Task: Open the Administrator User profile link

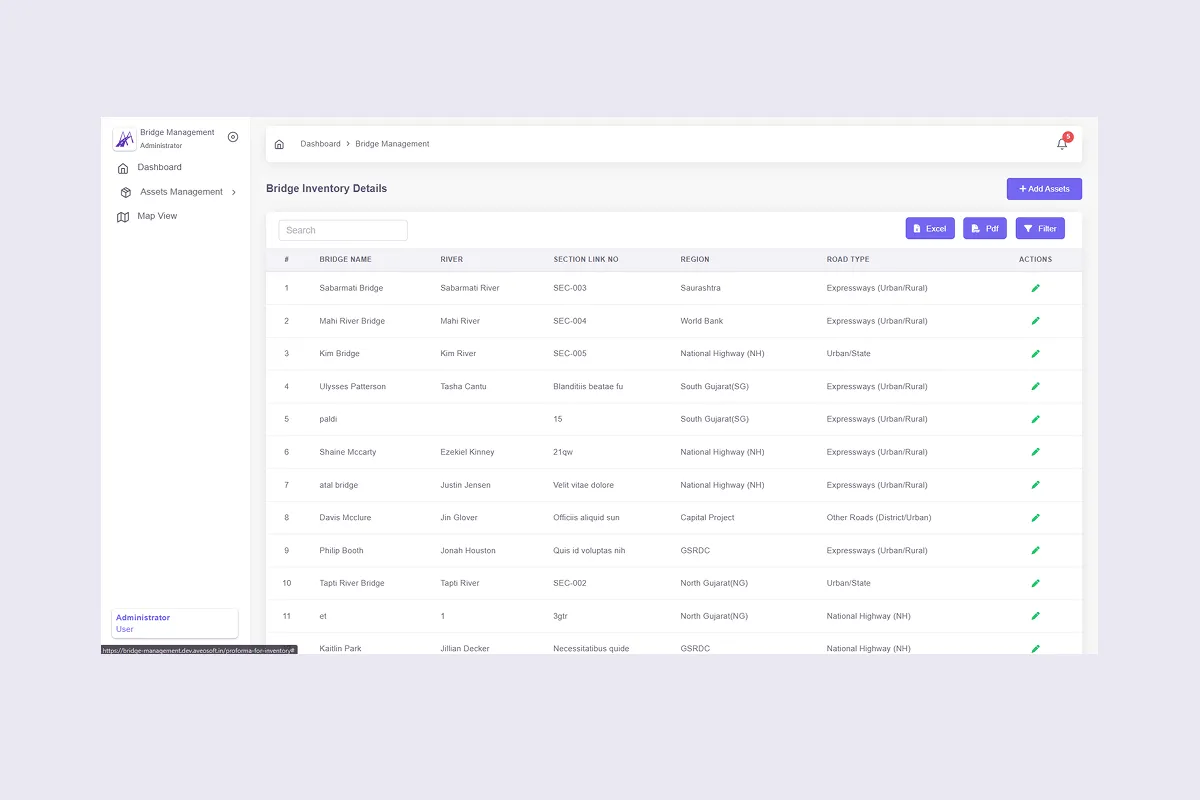Action: 143,622
